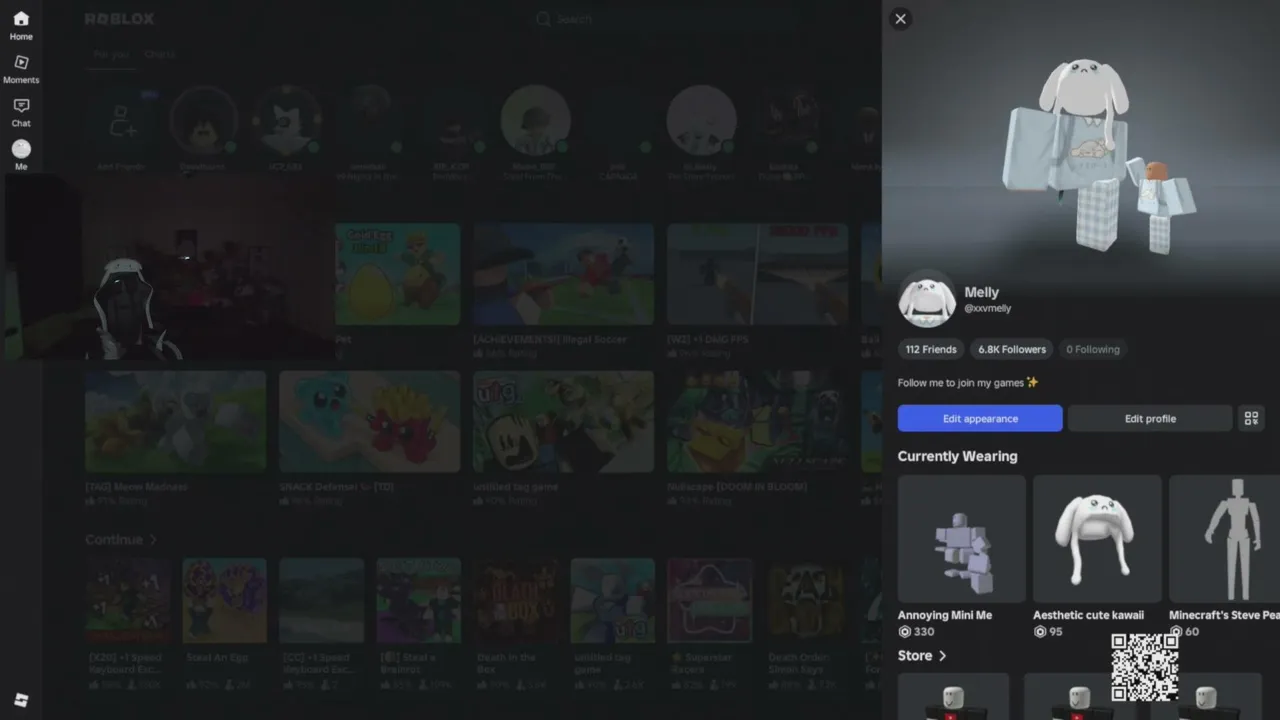Switch to the Charts tab

[159, 54]
